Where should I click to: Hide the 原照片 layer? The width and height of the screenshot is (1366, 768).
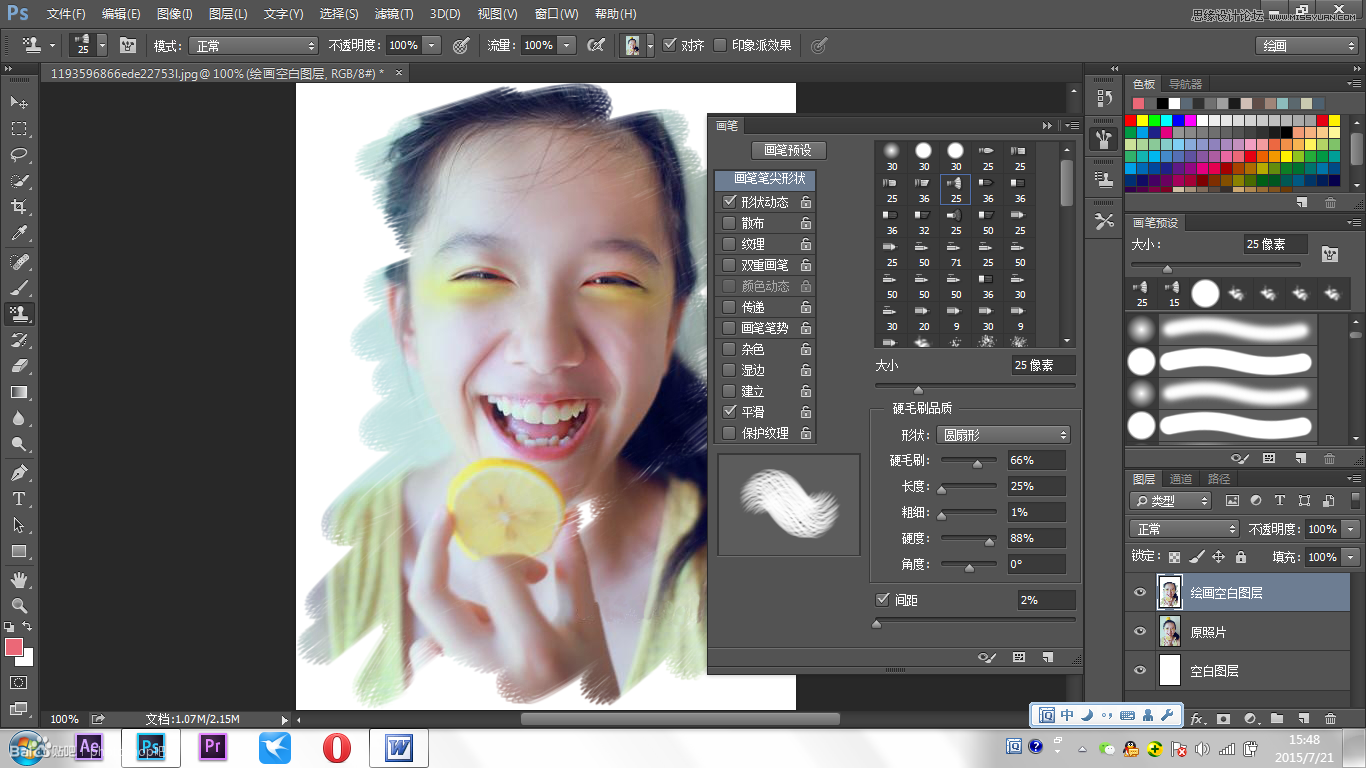click(x=1139, y=631)
